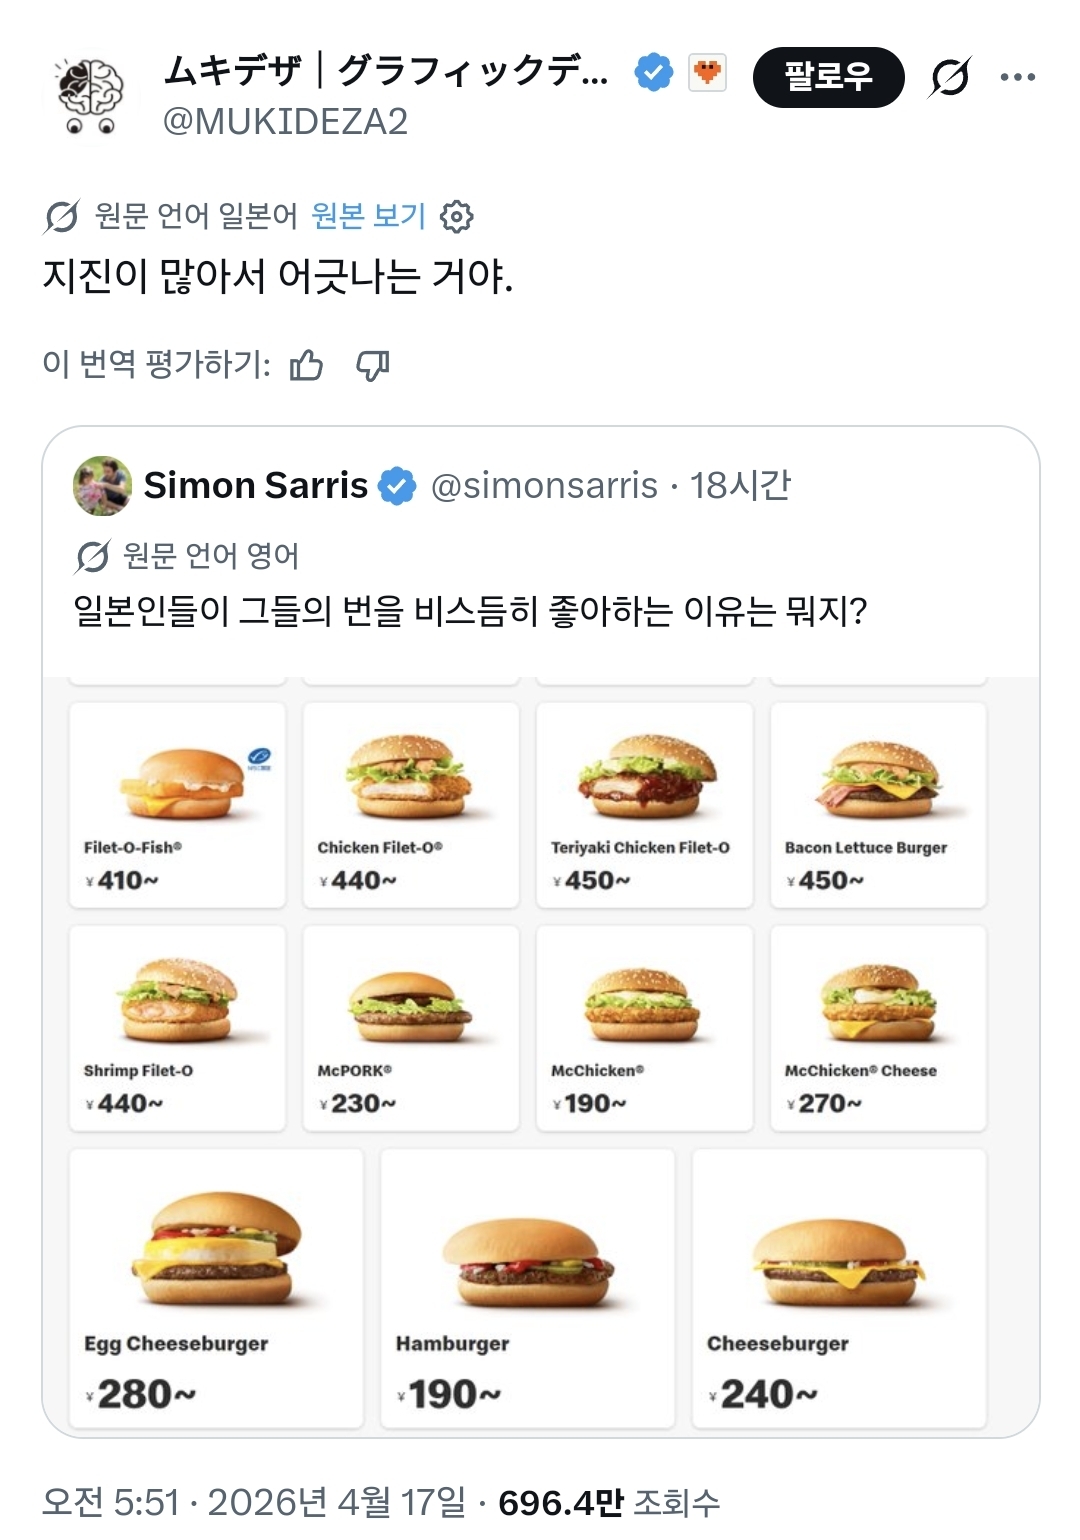
Task: Rate translation with thumbs up
Action: tap(306, 366)
